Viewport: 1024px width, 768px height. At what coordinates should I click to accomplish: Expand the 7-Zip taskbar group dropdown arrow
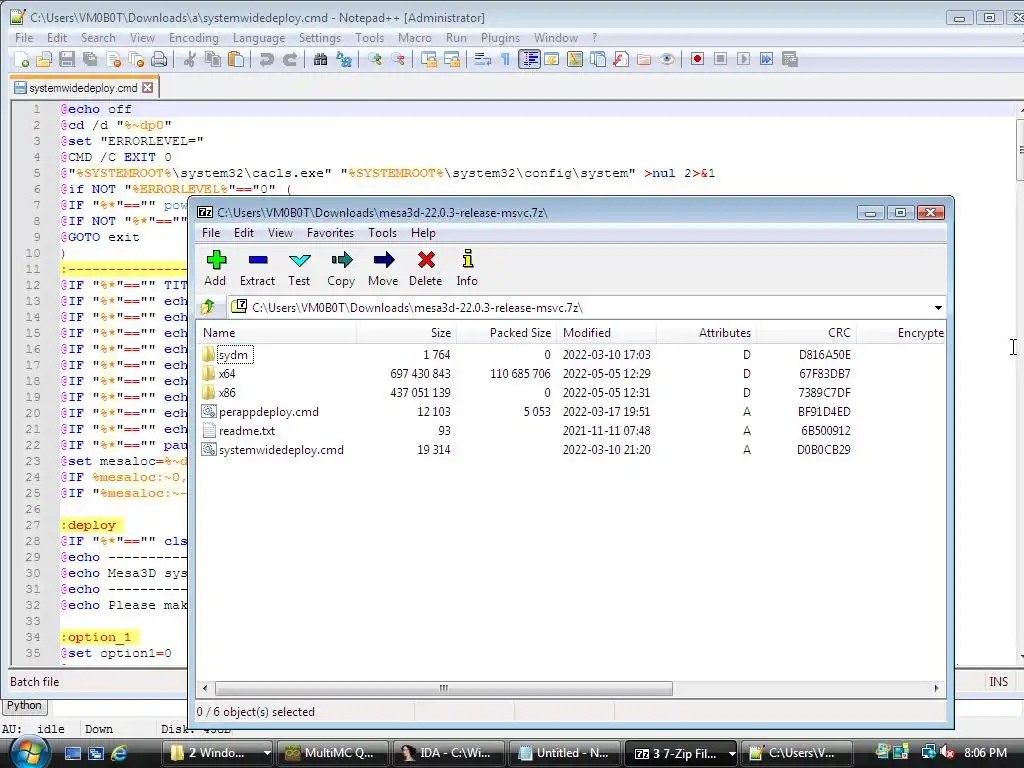click(x=731, y=754)
